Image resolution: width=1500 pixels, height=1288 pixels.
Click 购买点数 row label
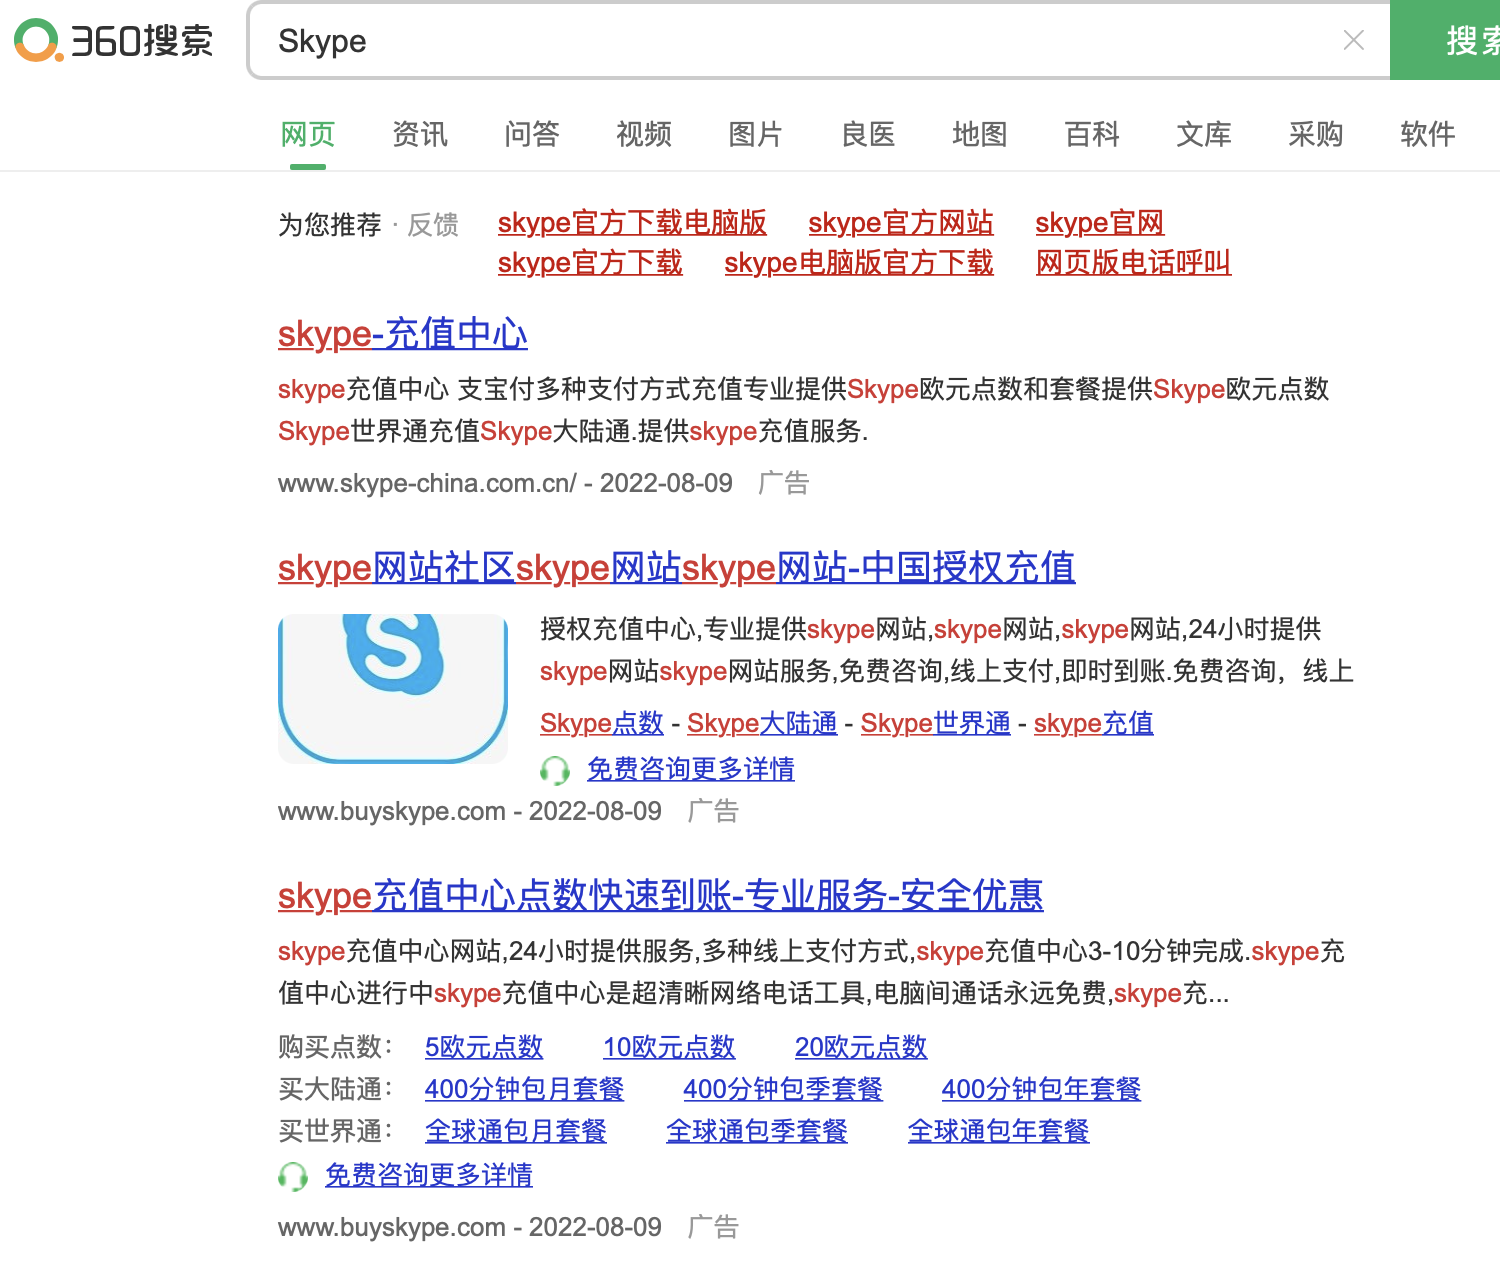336,1047
